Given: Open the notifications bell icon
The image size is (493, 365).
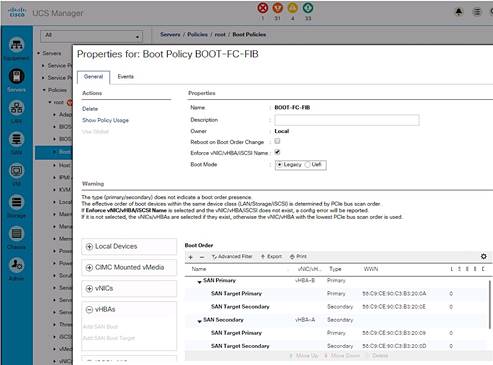Looking at the screenshot, I should (459, 12).
